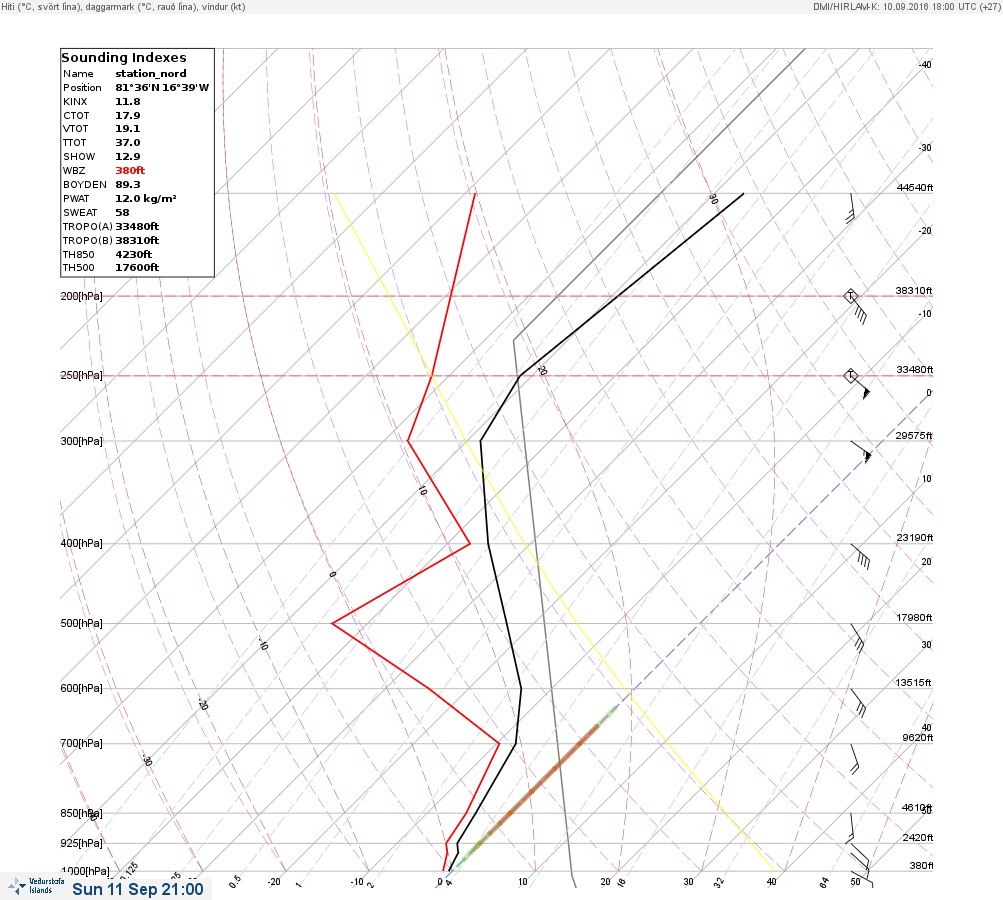Viewport: 1003px width, 900px height.
Task: Click the 380ft altitude label on right axis
Action: click(x=921, y=865)
